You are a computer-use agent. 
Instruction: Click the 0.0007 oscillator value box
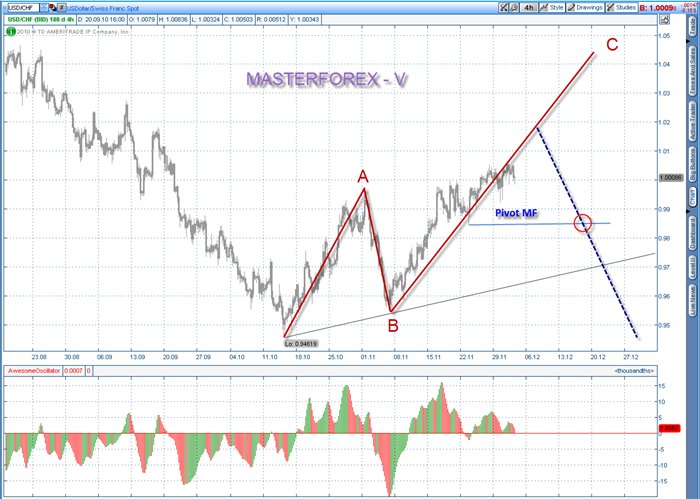pos(74,371)
